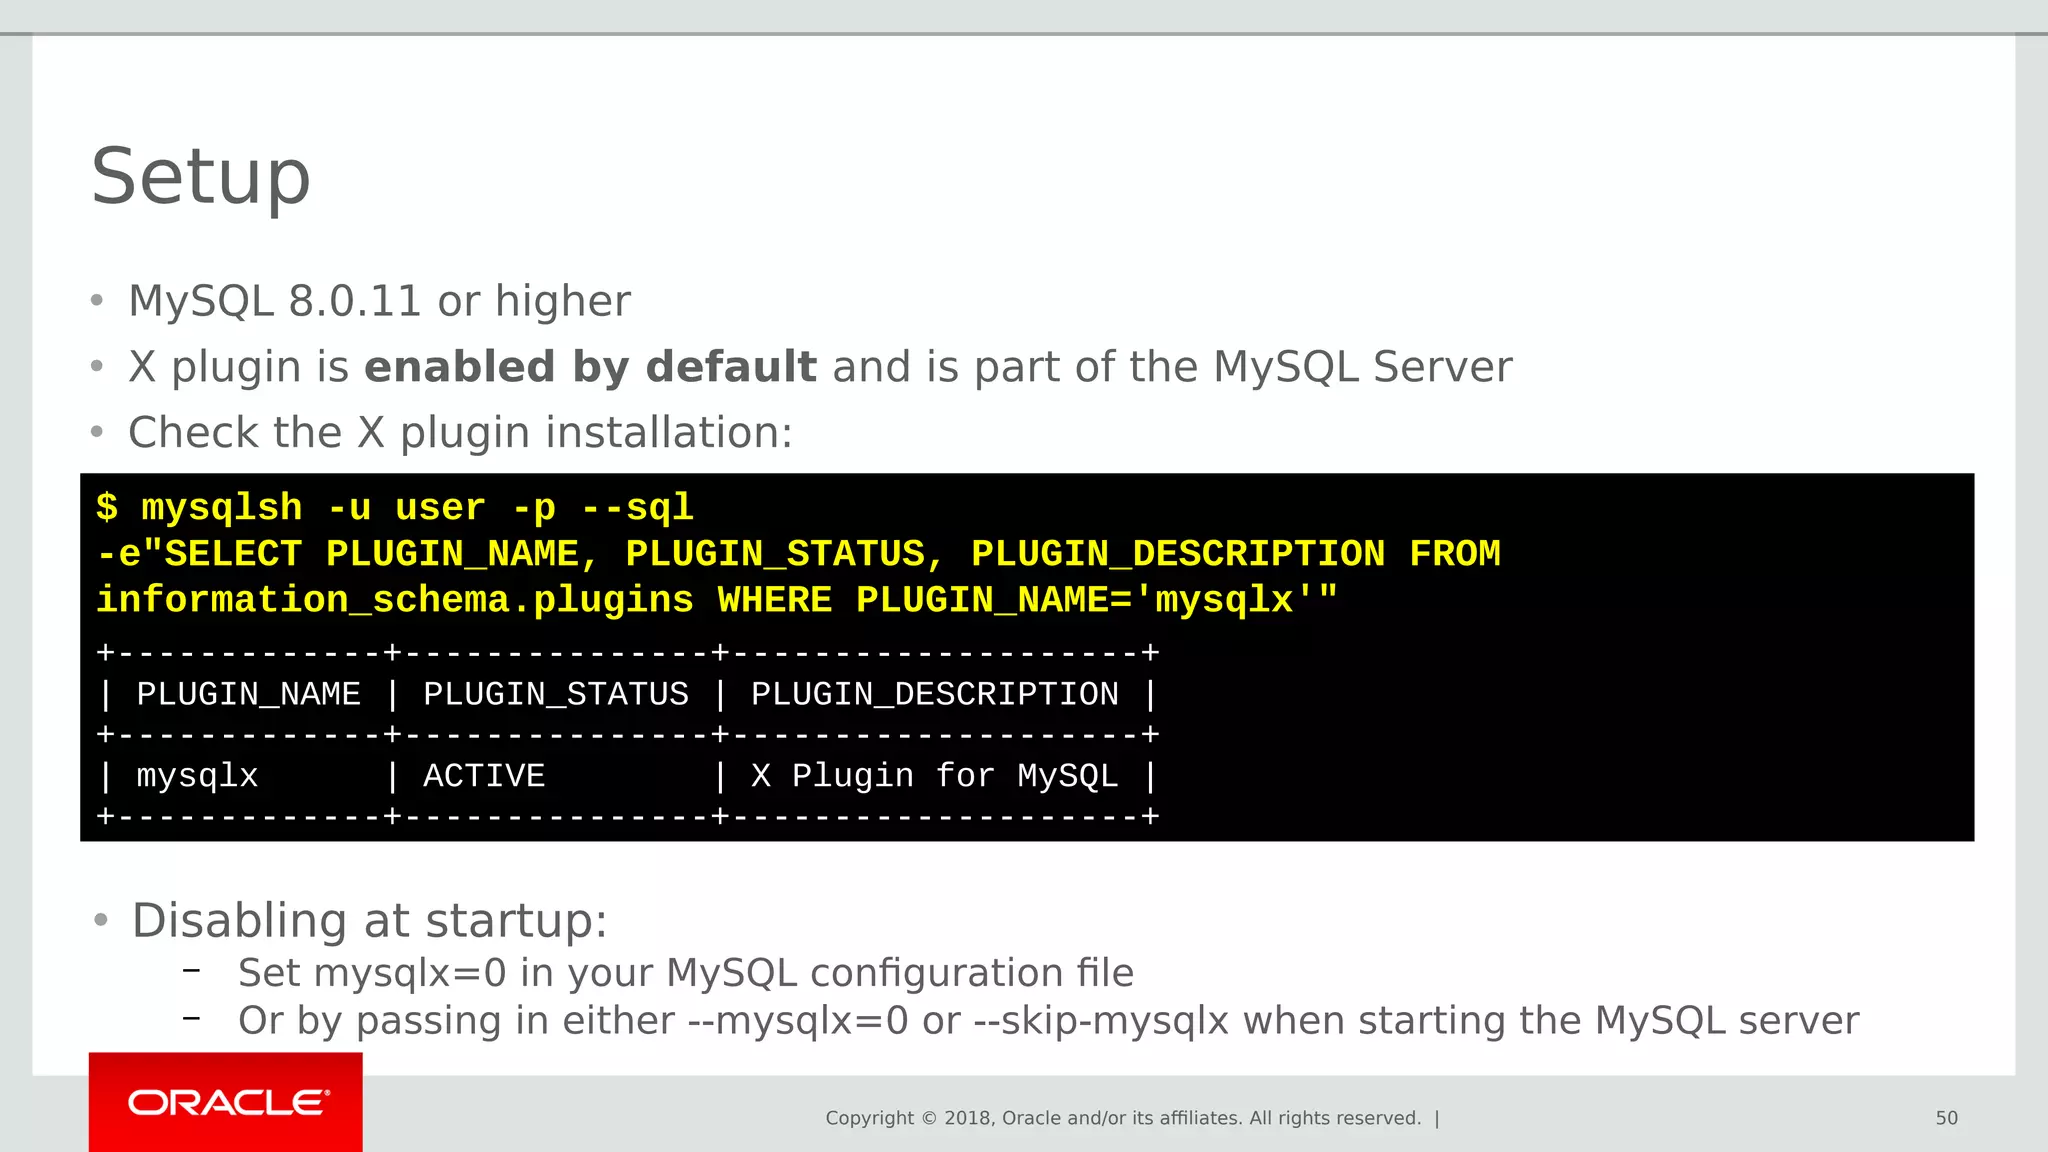The image size is (2048, 1152).
Task: Click the PLUGIN_DESCRIPTION column header
Action: pos(935,694)
